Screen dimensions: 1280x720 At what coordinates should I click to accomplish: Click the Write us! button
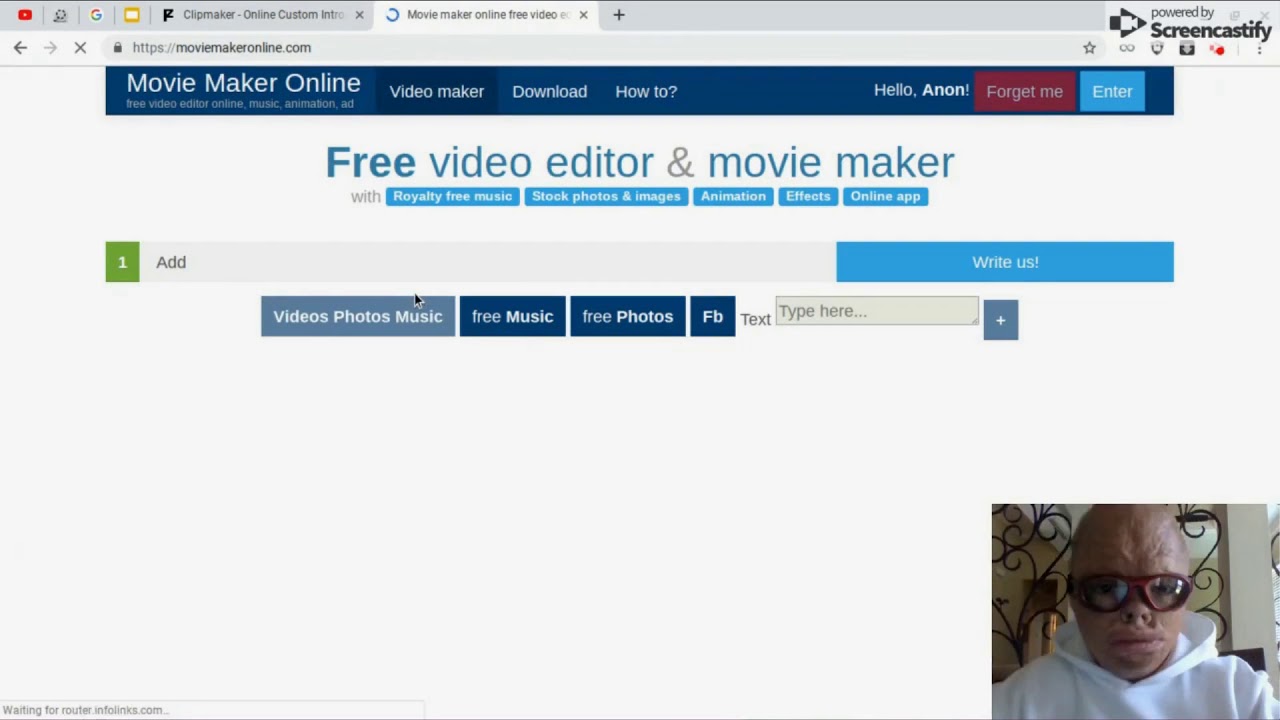click(x=1005, y=262)
